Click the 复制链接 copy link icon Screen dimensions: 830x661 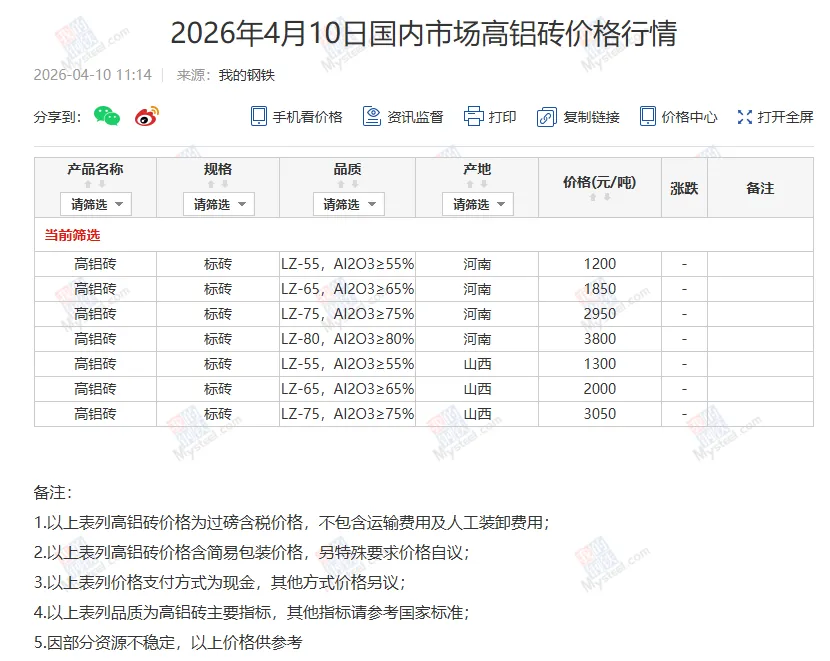coord(546,116)
